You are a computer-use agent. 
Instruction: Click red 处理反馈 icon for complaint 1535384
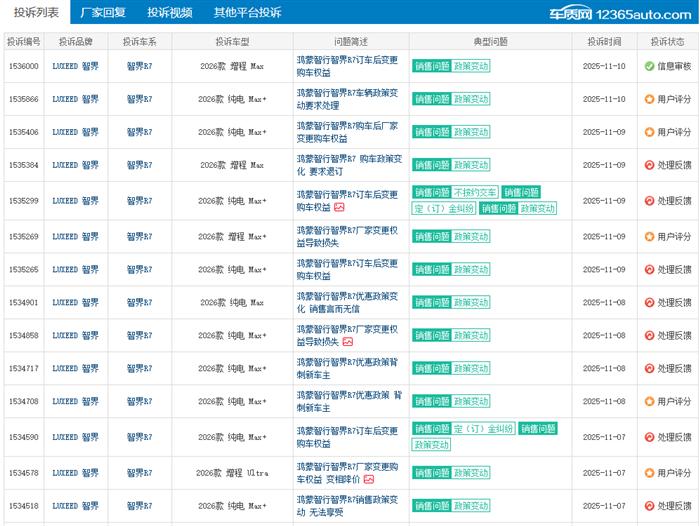(649, 165)
